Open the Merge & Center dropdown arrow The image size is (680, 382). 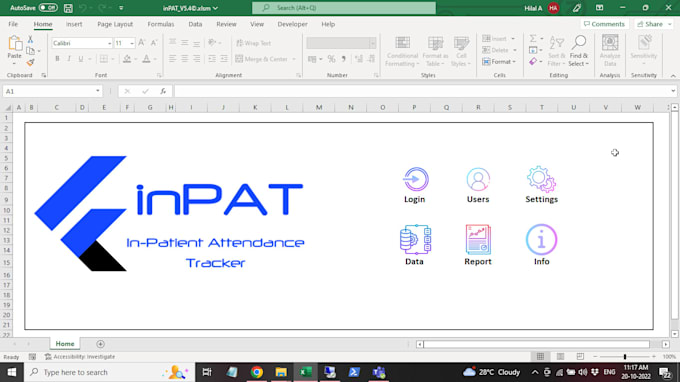click(x=294, y=59)
